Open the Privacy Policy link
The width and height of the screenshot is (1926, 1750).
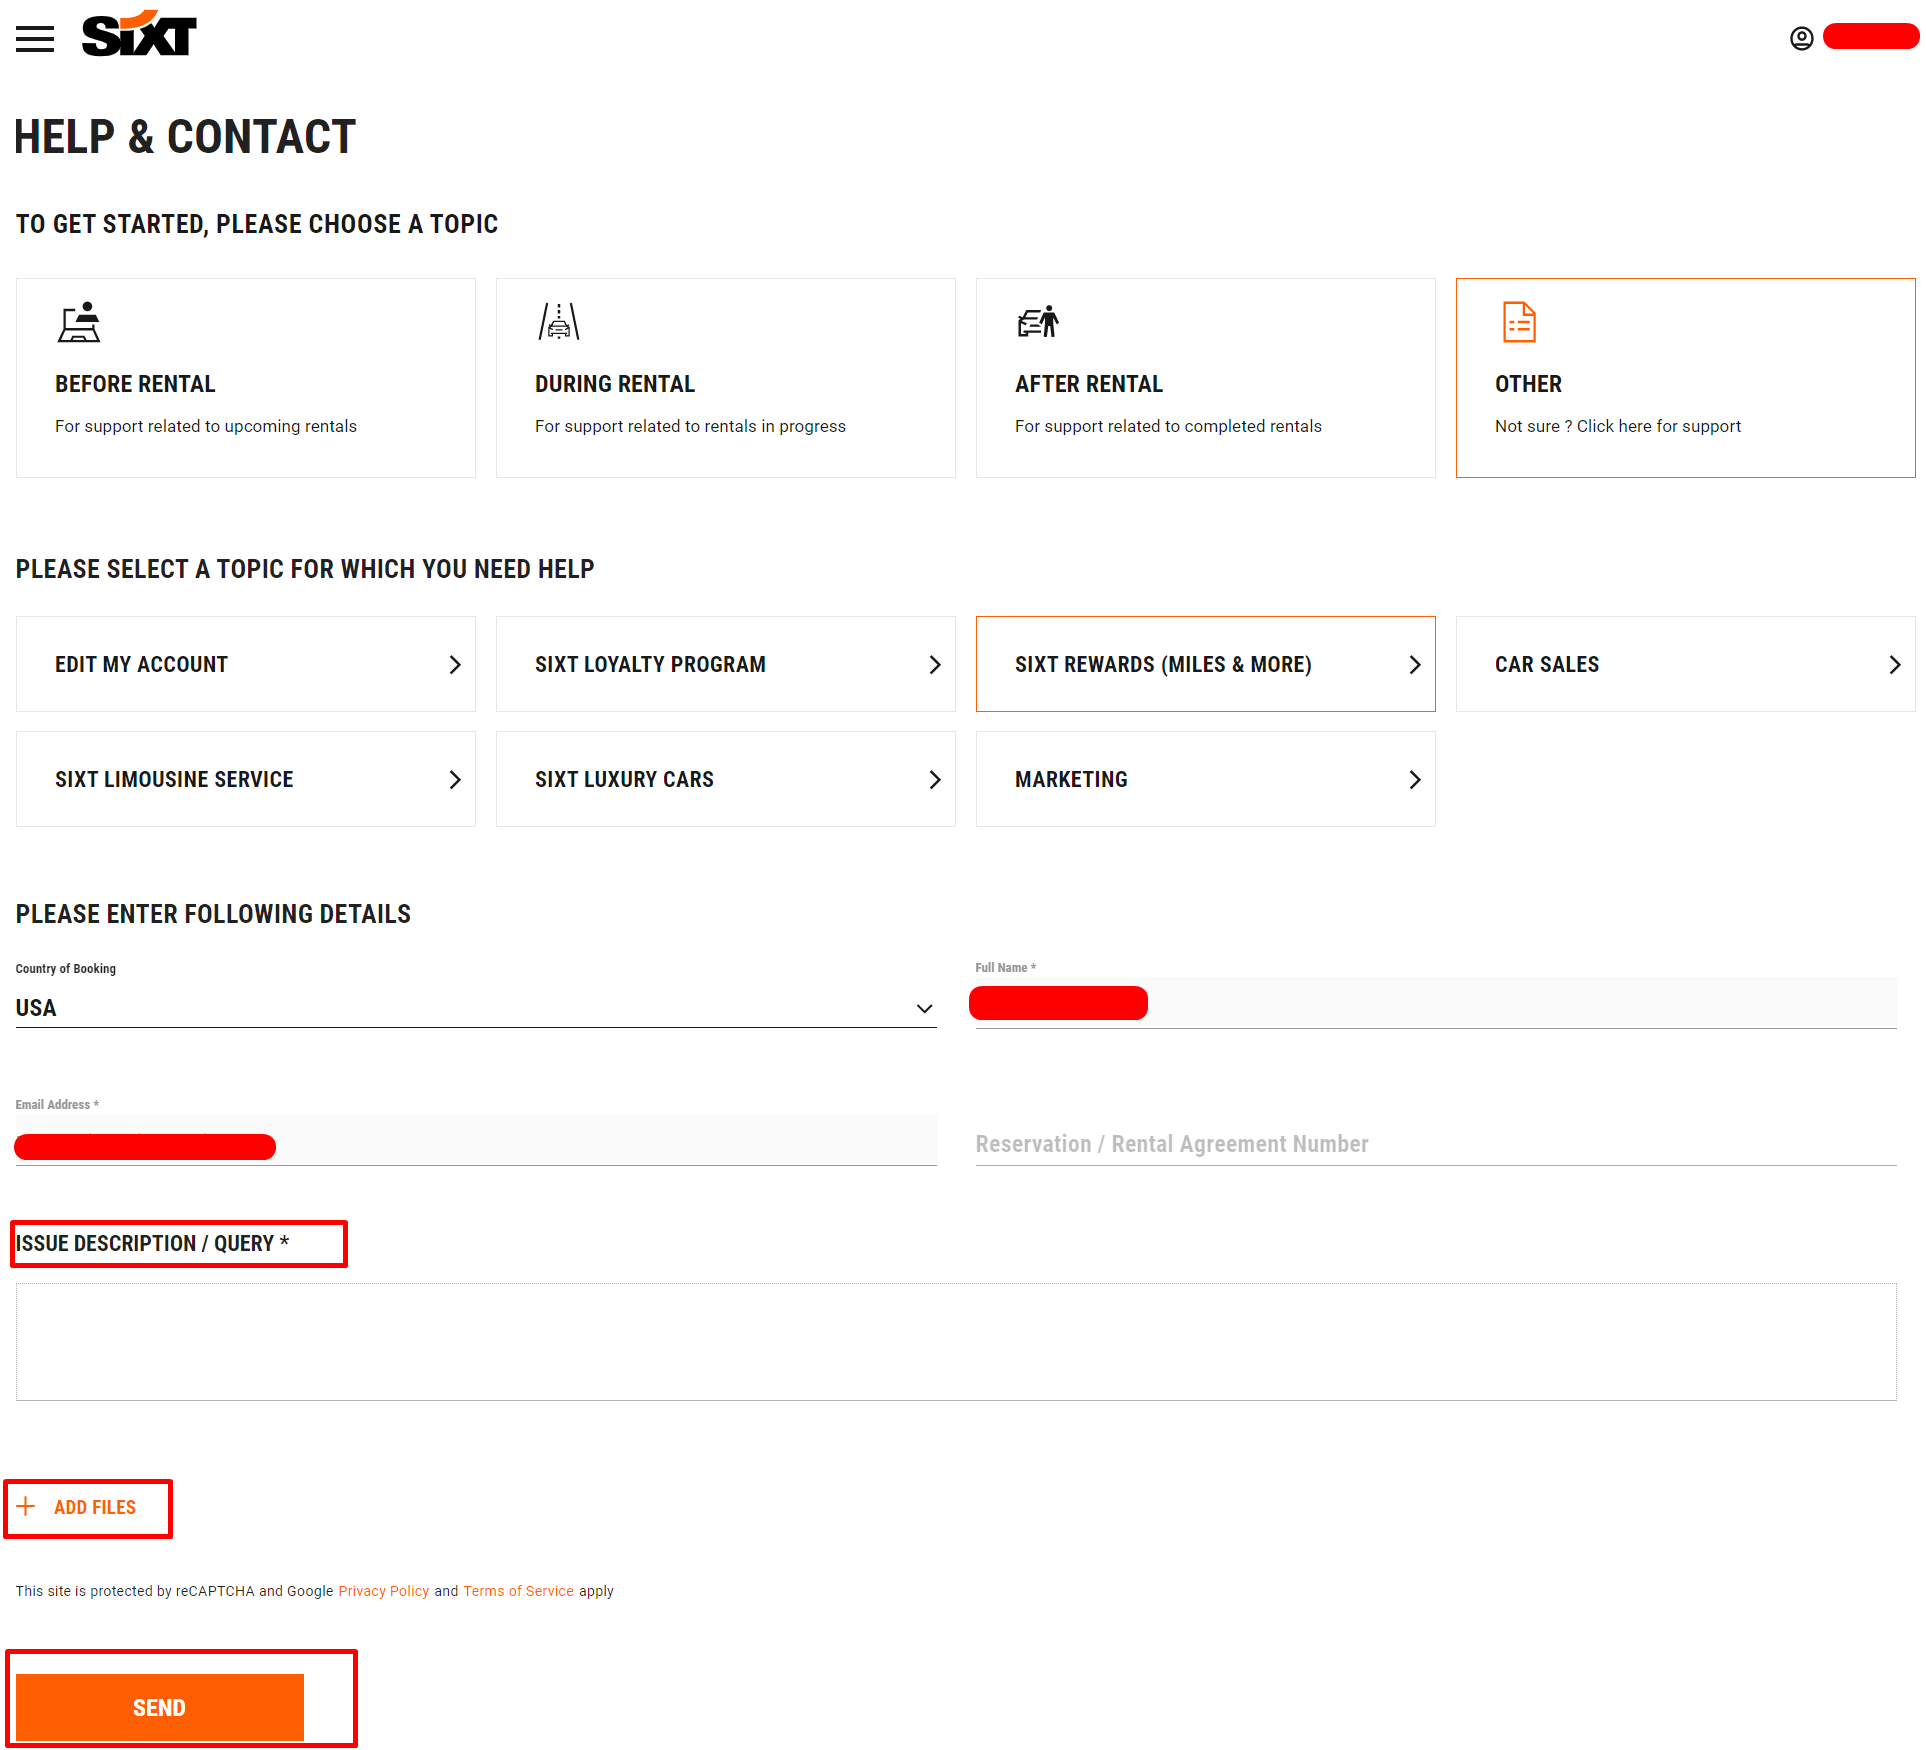pyautogui.click(x=383, y=1591)
